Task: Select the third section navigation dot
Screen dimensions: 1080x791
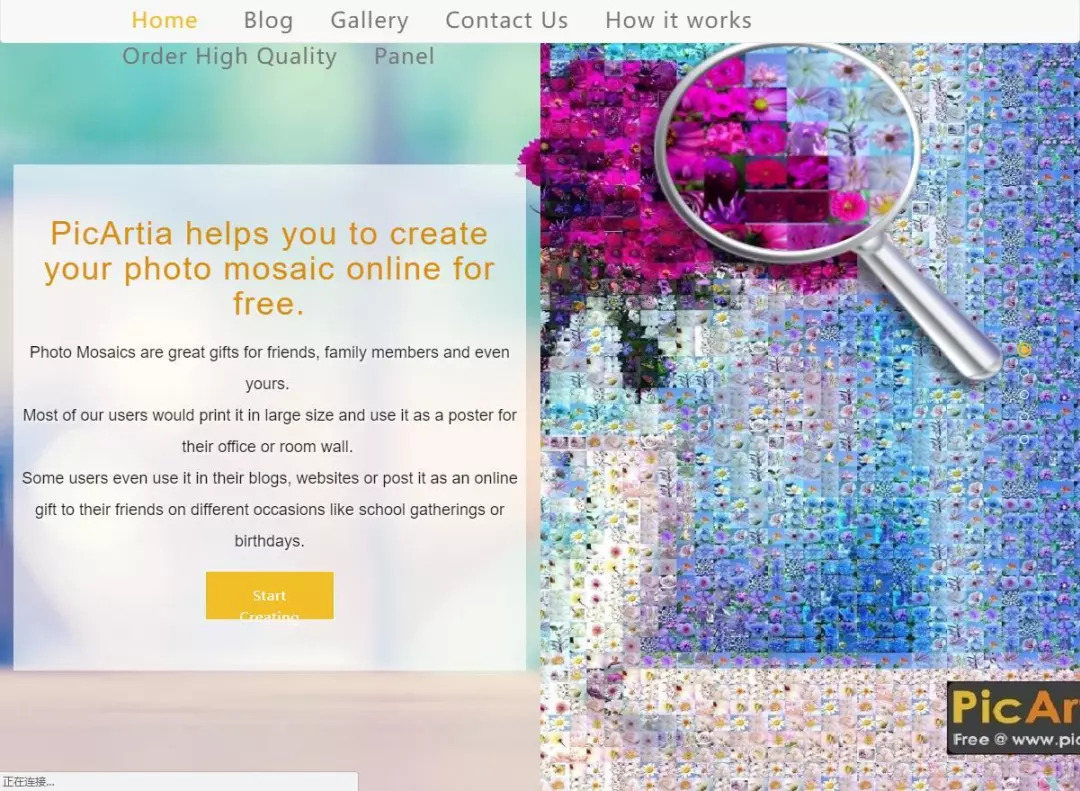Action: (x=1024, y=395)
